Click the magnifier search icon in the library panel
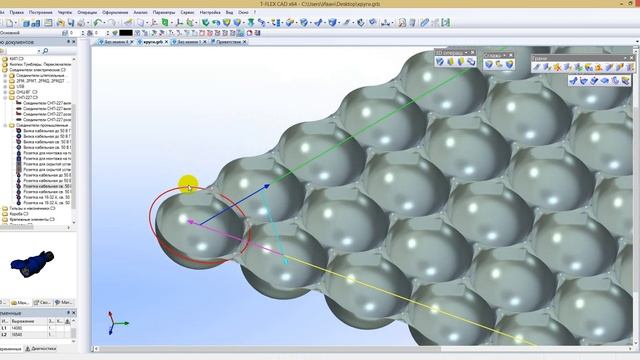640x360 pixels. 45,51
